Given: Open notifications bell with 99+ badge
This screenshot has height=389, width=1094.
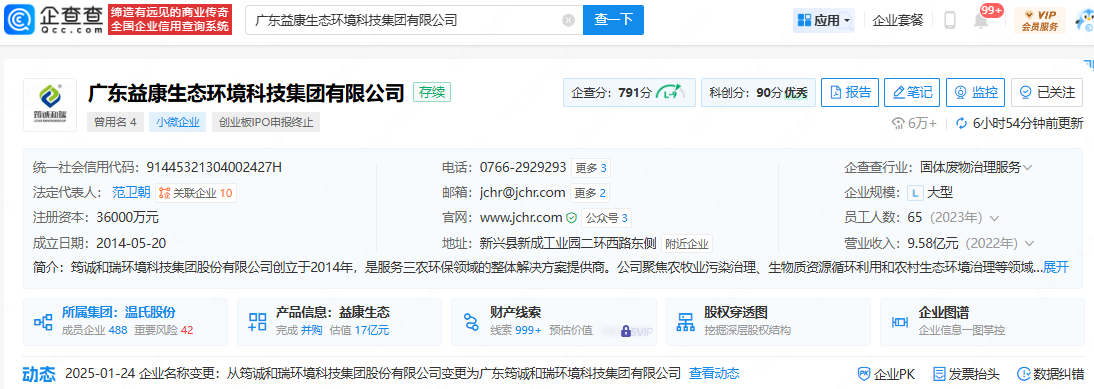Looking at the screenshot, I should pos(982,20).
